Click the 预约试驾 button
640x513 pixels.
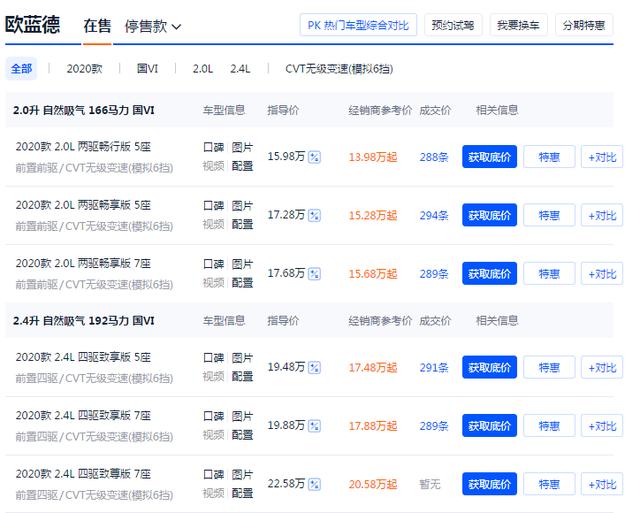453,25
